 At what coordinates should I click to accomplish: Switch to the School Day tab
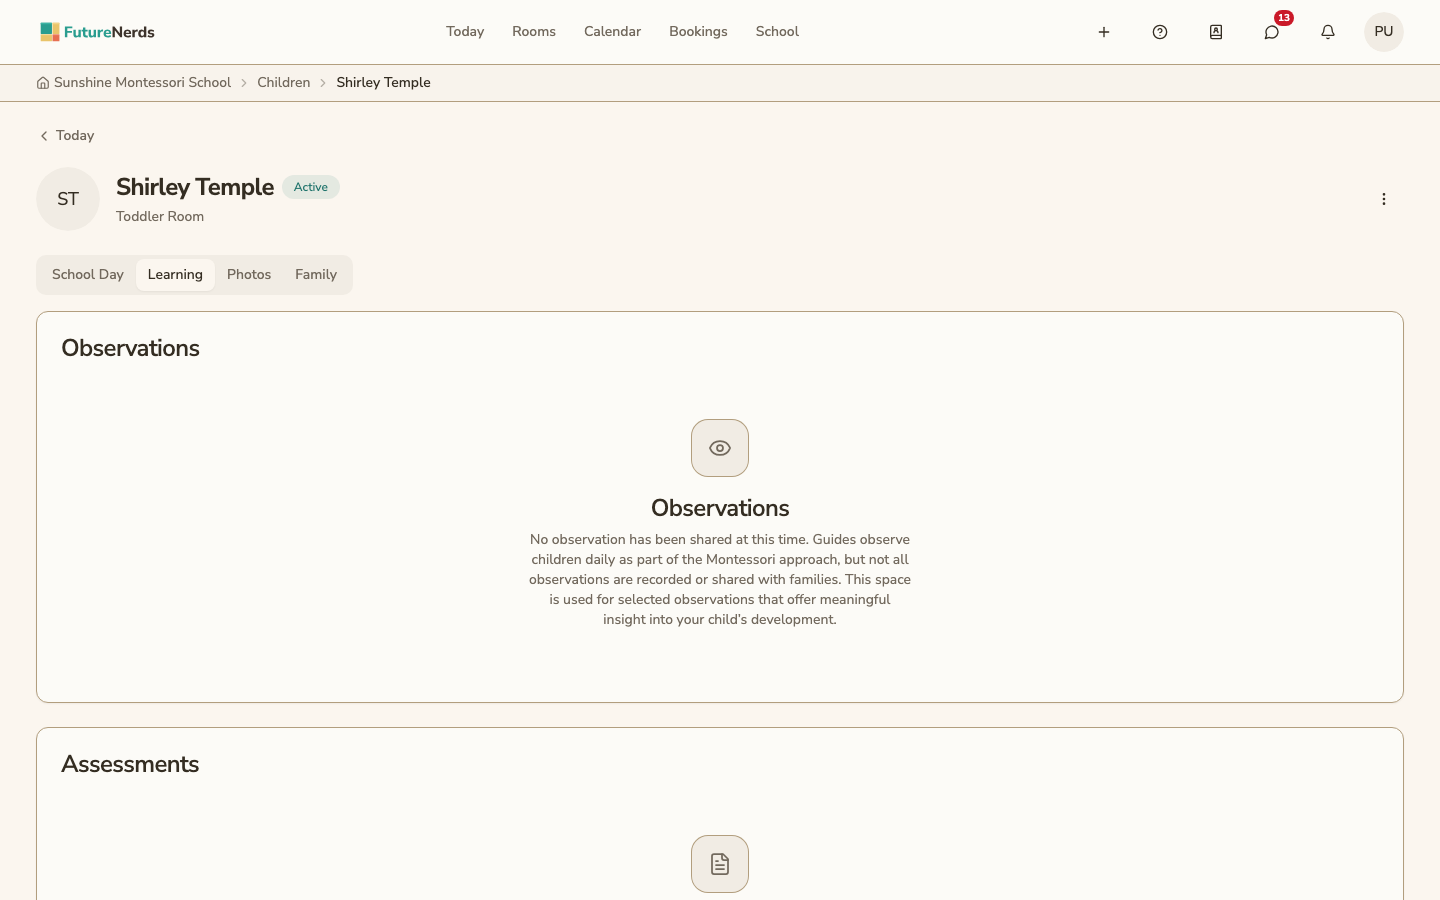tap(88, 275)
